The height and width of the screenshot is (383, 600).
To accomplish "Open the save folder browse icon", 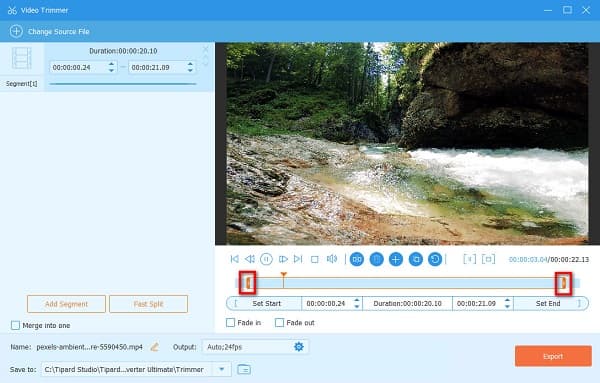I will coord(244,369).
